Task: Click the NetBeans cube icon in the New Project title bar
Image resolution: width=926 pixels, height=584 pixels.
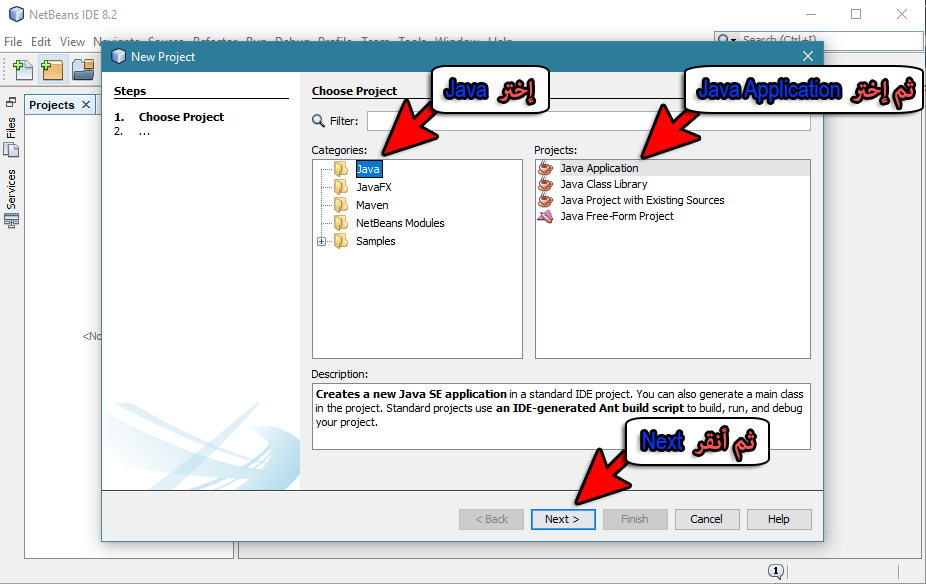Action: (119, 56)
